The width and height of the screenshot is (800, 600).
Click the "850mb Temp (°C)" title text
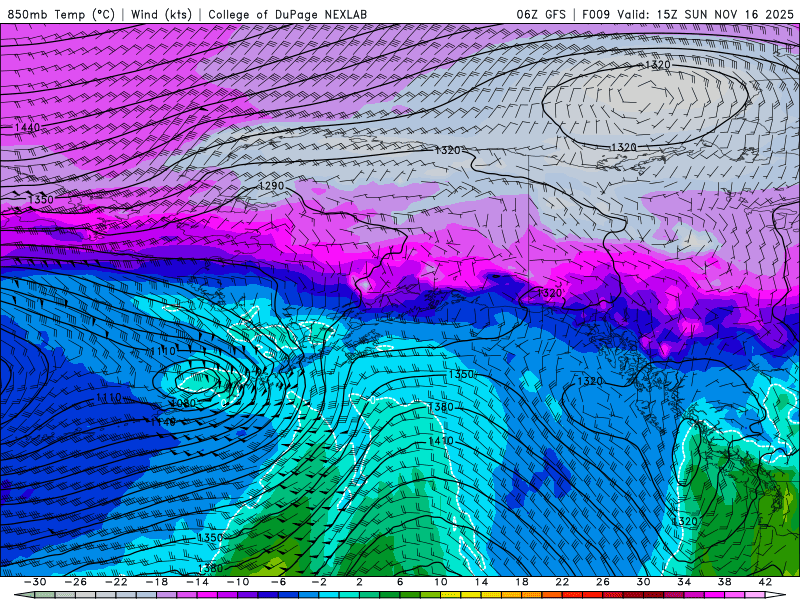pyautogui.click(x=61, y=14)
